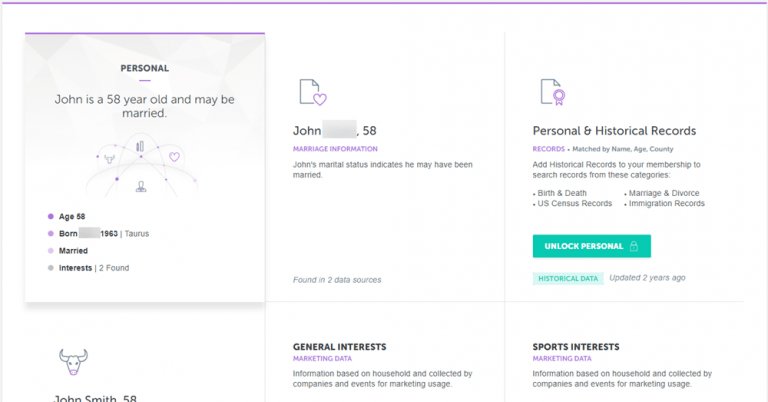The height and width of the screenshot is (402, 768).
Task: Click the small bull icon in orbit graphic
Action: coord(109,159)
